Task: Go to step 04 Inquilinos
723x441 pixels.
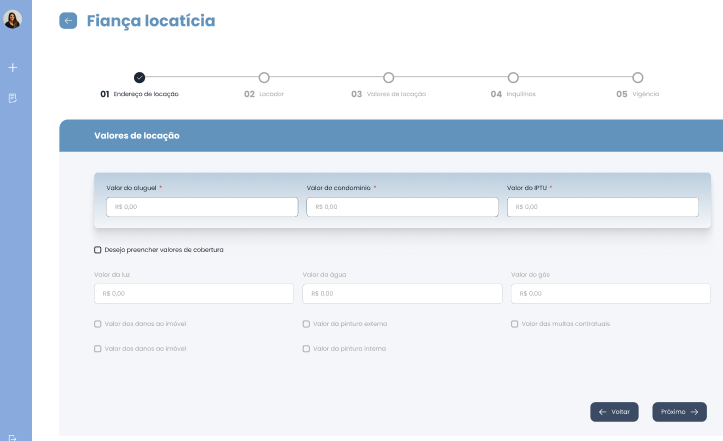Action: click(513, 77)
